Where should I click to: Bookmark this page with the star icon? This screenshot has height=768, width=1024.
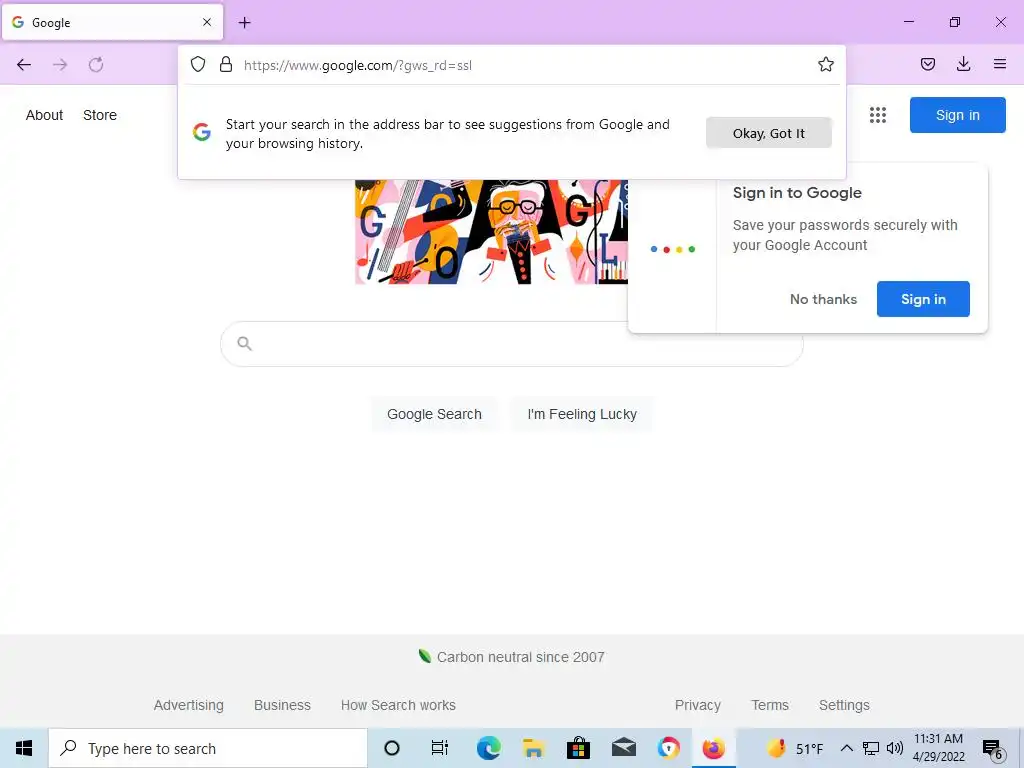pos(825,64)
